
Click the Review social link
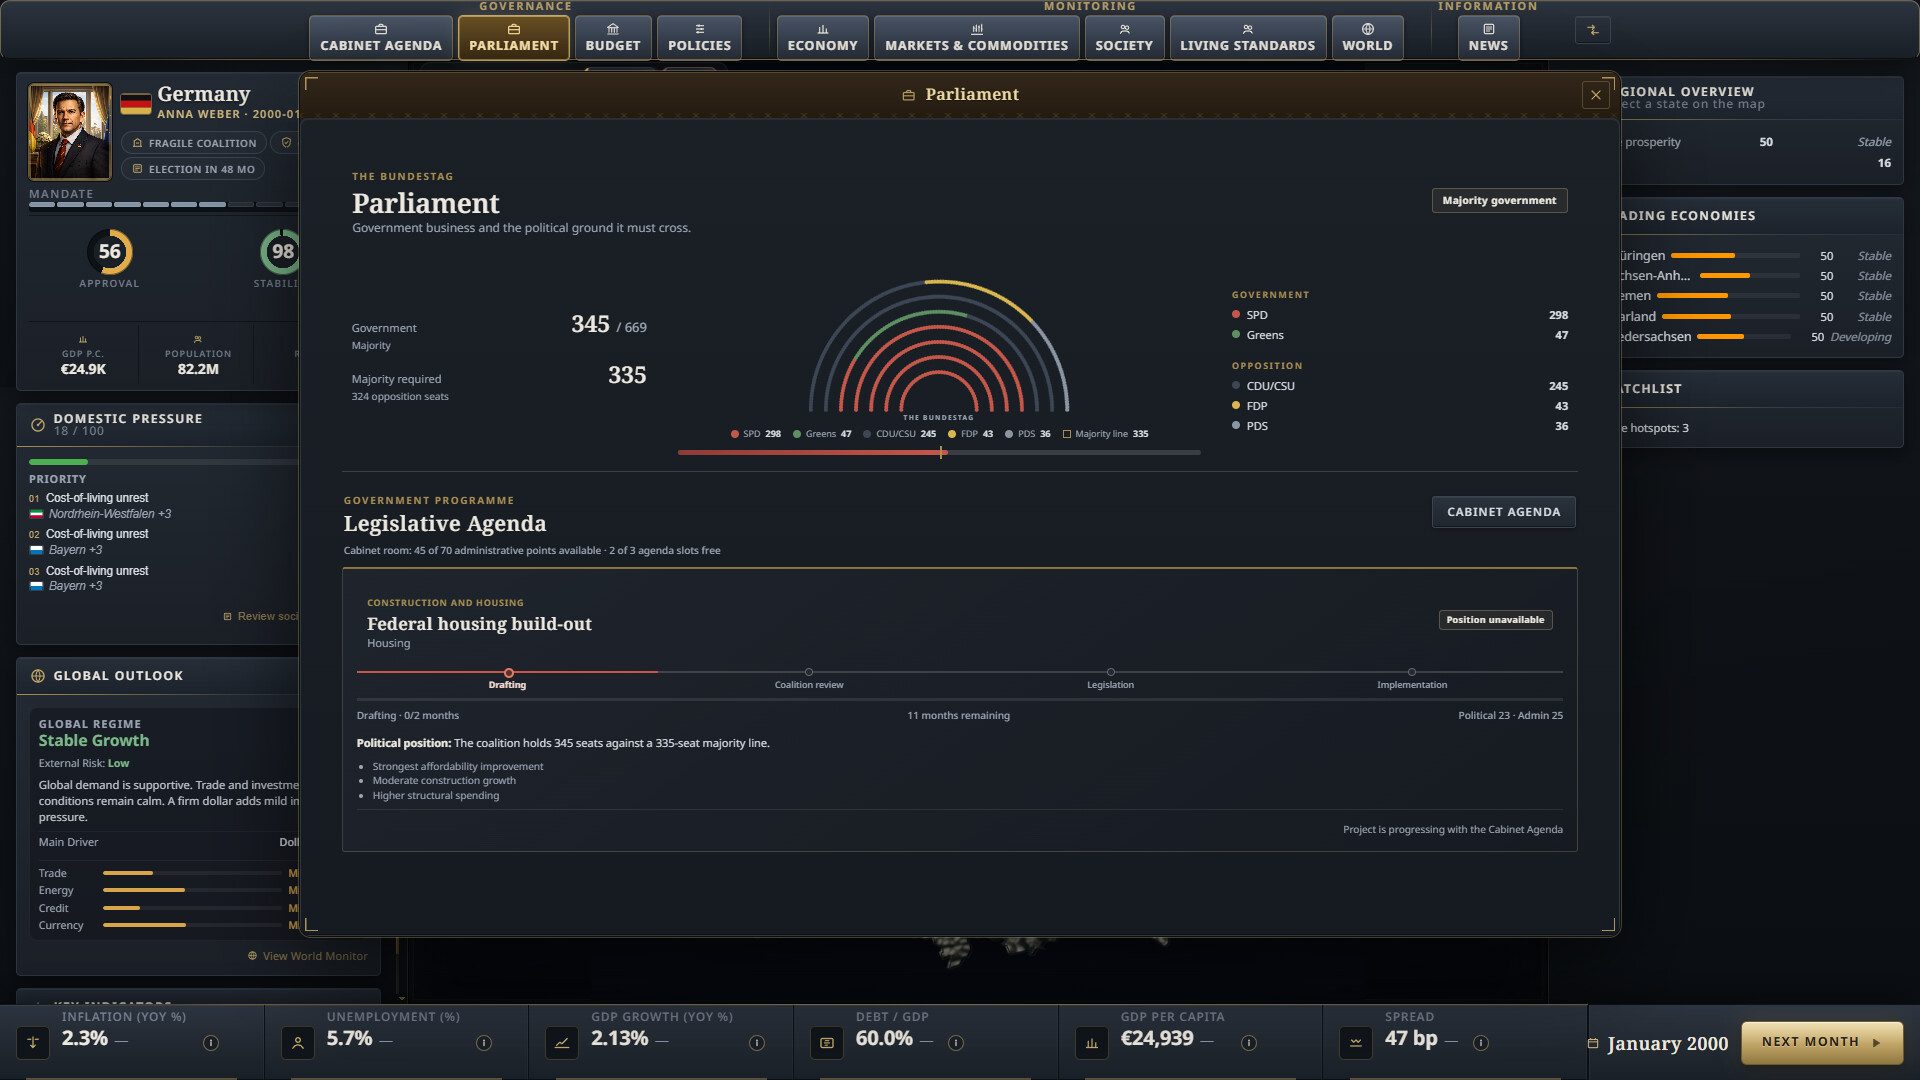(261, 616)
